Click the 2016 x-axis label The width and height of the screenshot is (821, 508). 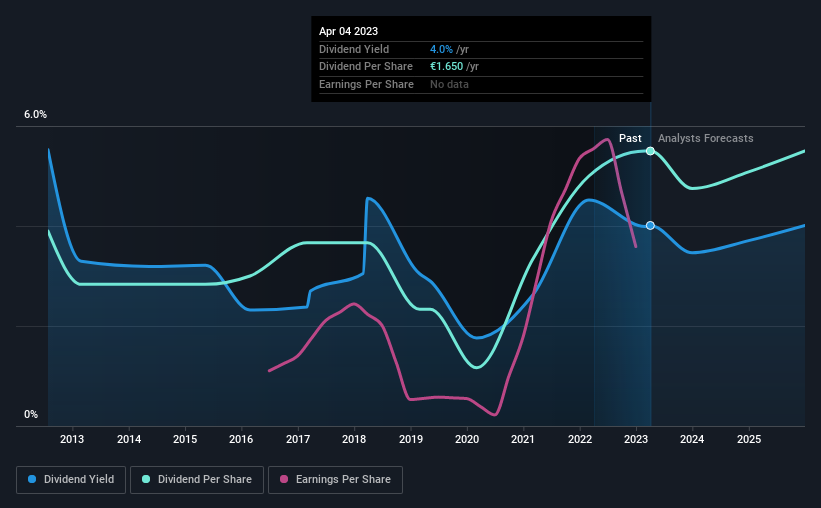241,439
